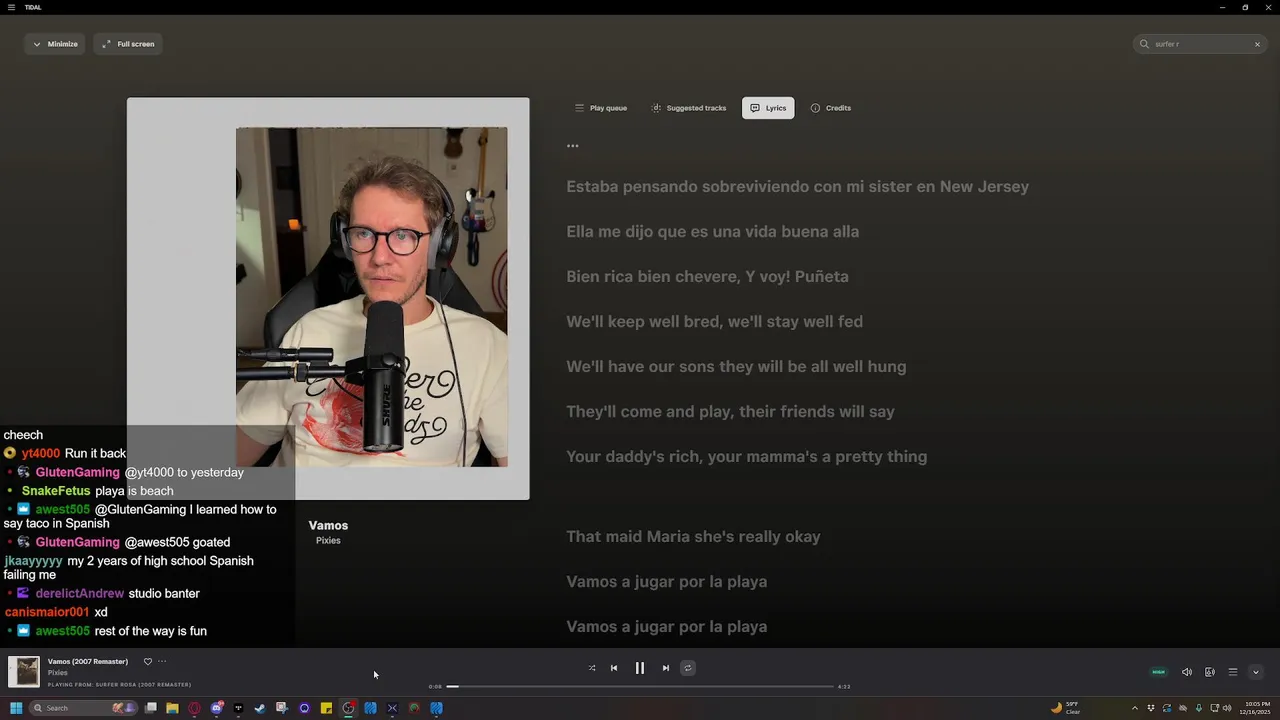Open OBS Studio from taskbar
The image size is (1280, 720).
(348, 708)
